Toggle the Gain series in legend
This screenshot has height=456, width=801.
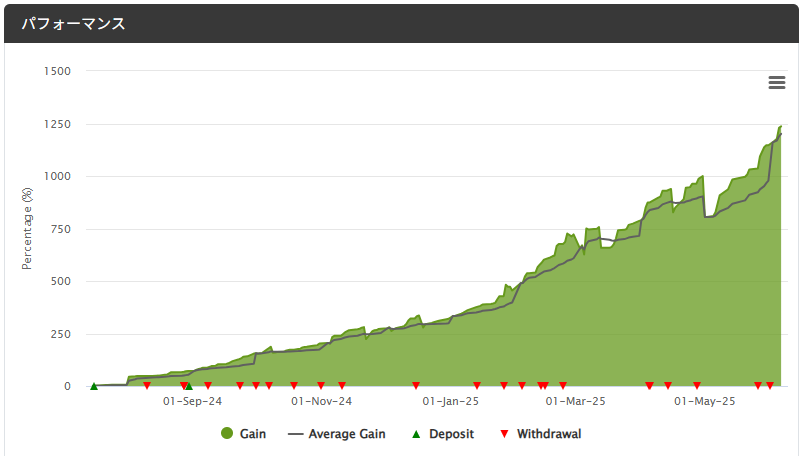click(243, 434)
